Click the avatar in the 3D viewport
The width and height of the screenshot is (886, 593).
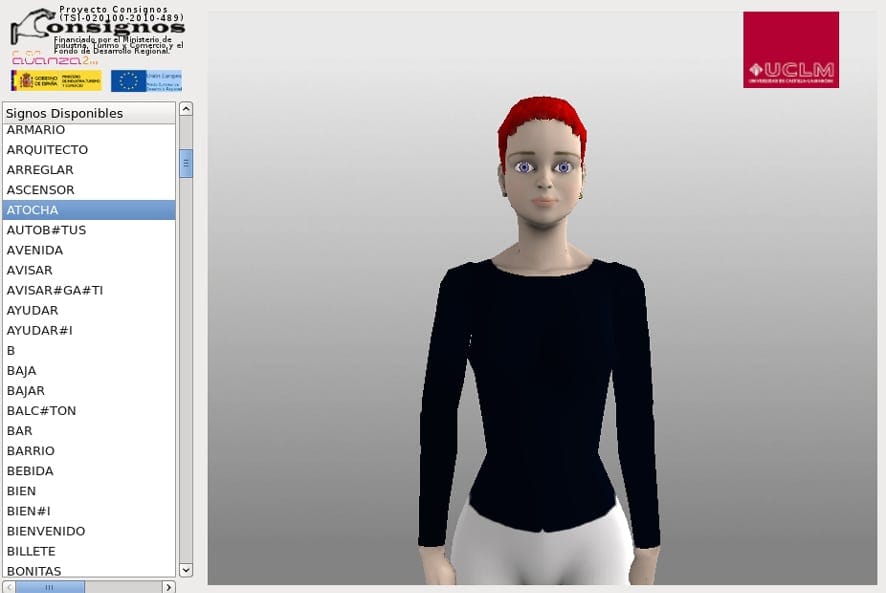pyautogui.click(x=541, y=339)
